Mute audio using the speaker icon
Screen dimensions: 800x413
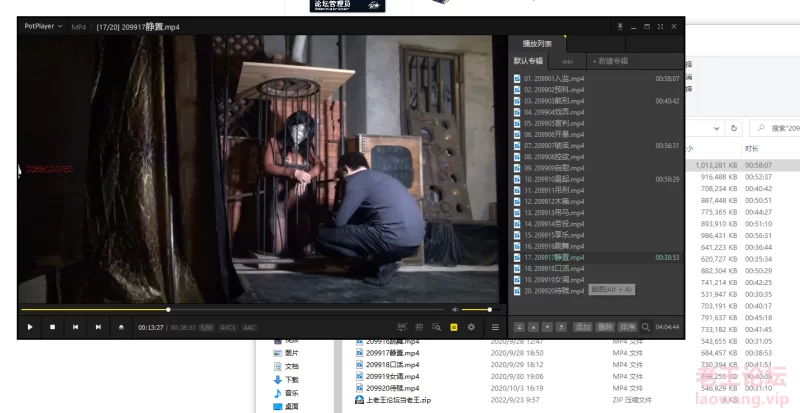(455, 309)
